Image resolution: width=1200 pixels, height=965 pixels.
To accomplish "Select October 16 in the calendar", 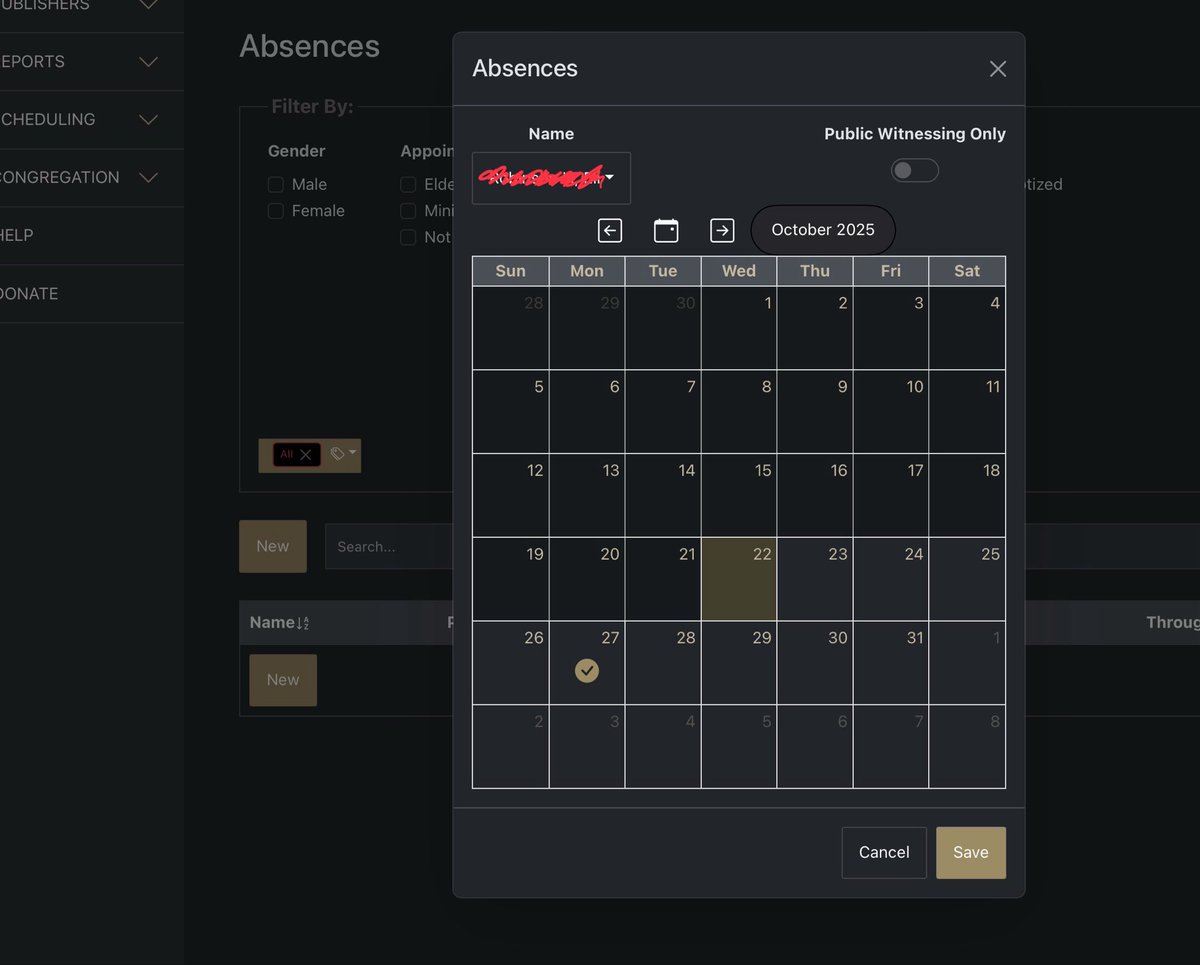I will [x=815, y=495].
